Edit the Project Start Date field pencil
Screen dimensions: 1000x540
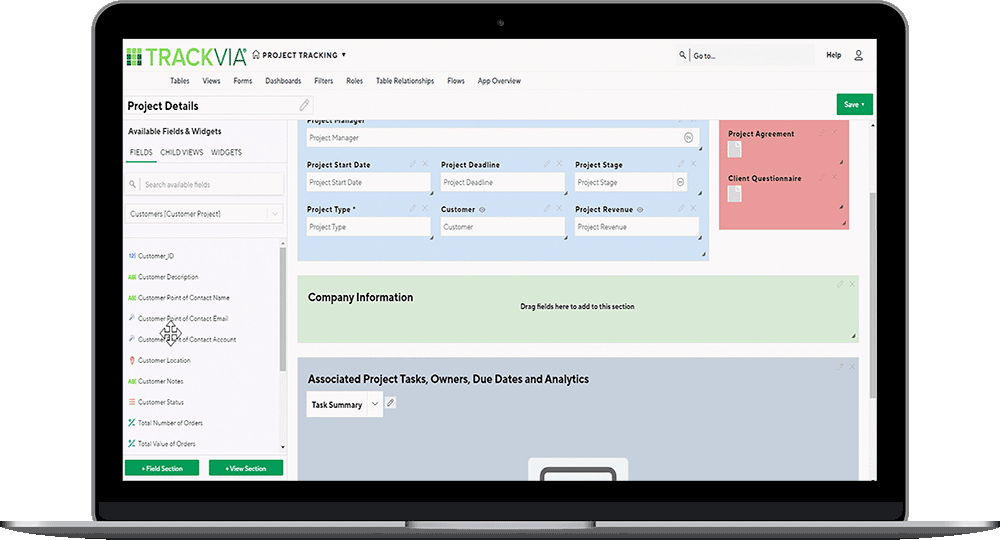coord(412,165)
